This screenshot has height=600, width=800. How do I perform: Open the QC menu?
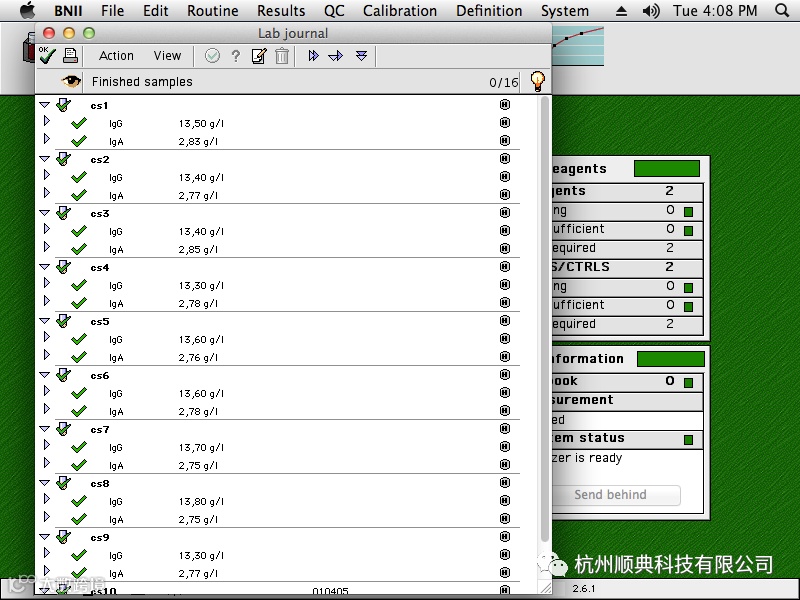(334, 11)
